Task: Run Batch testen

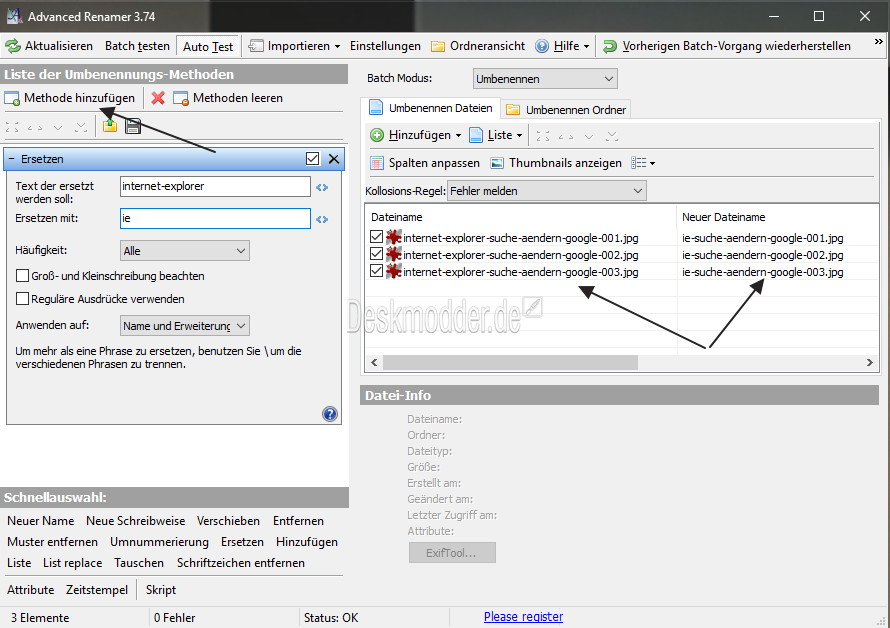Action: [137, 46]
